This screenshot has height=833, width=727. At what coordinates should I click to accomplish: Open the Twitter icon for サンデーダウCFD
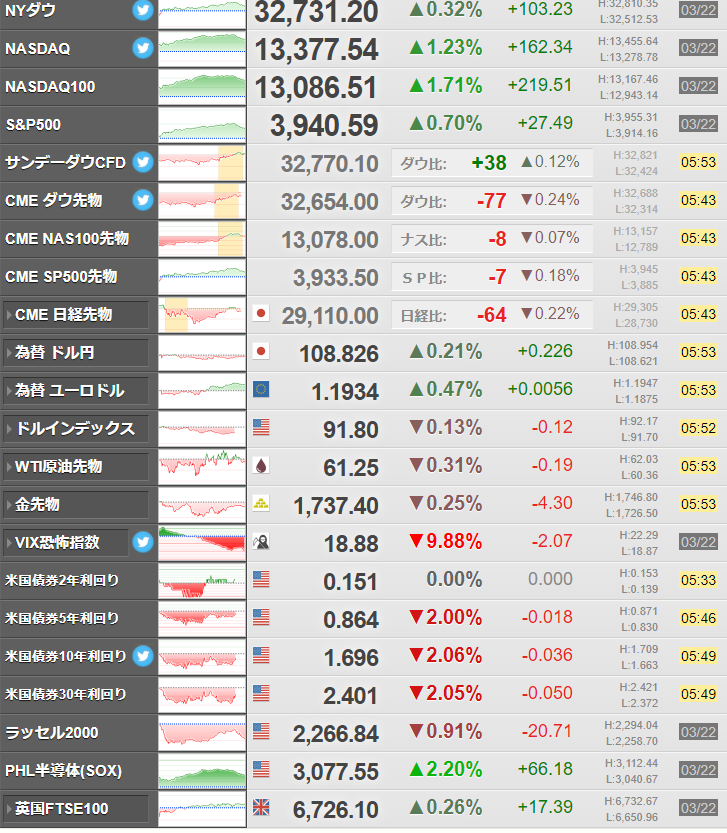click(x=142, y=162)
